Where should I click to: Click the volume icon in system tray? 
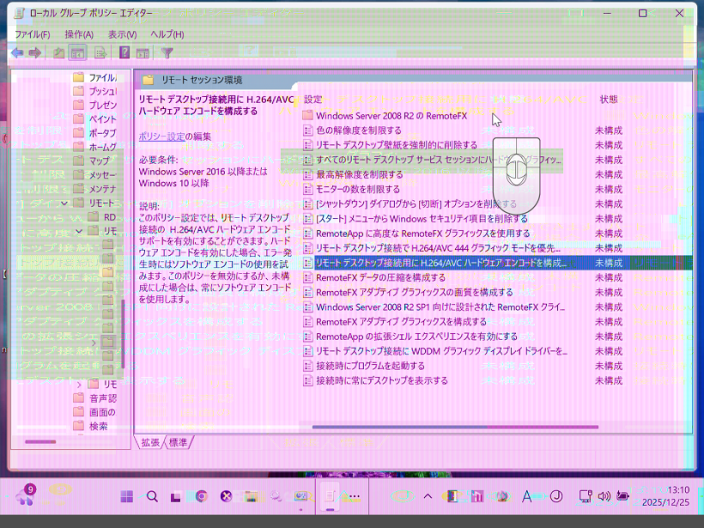click(x=603, y=496)
